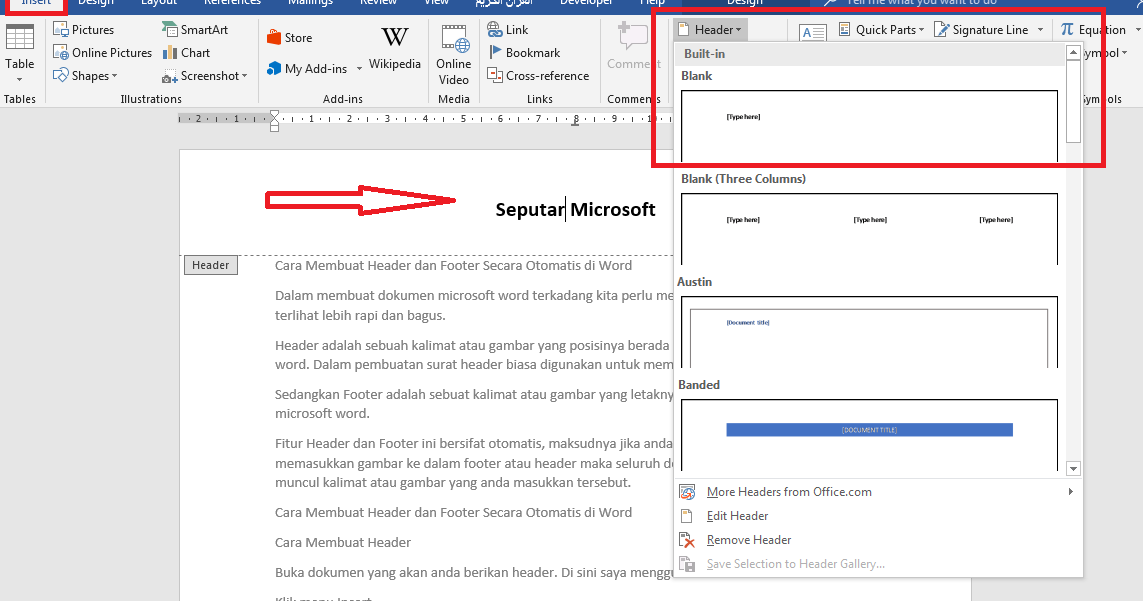
Task: Insert an Online Video
Action: click(x=453, y=55)
